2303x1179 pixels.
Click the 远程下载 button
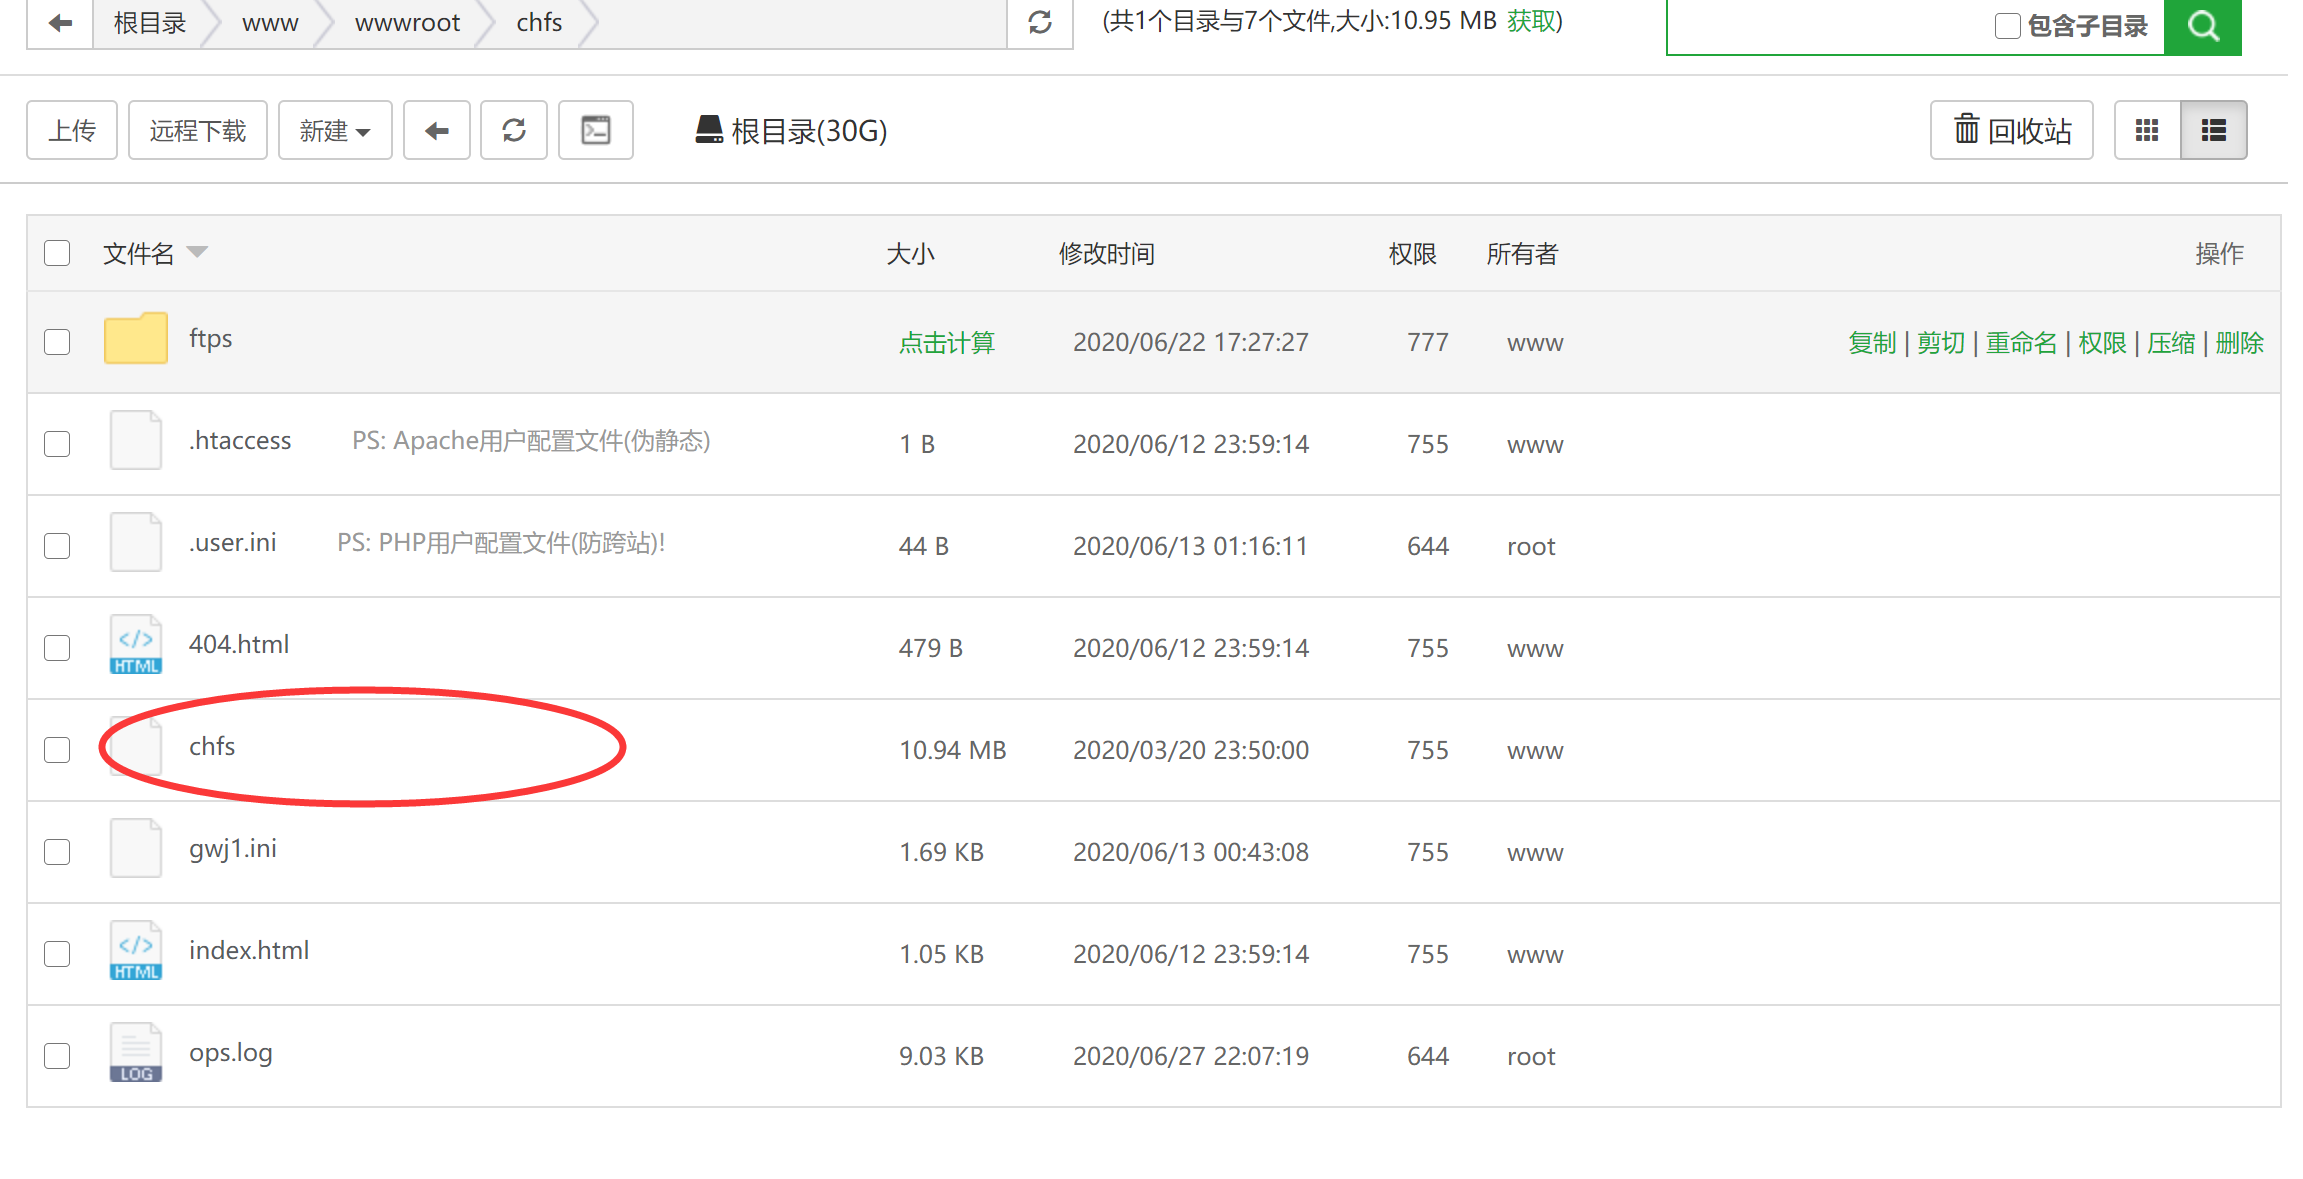[x=198, y=130]
